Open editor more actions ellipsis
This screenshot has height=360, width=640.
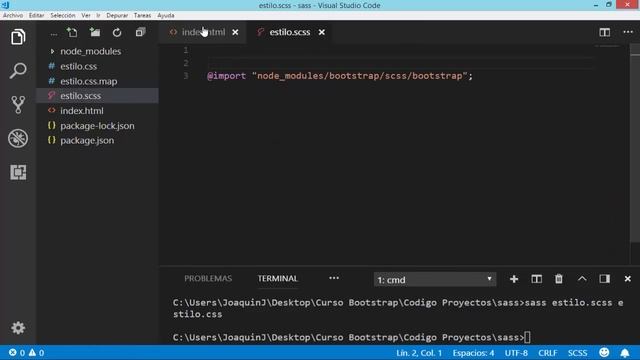(628, 32)
